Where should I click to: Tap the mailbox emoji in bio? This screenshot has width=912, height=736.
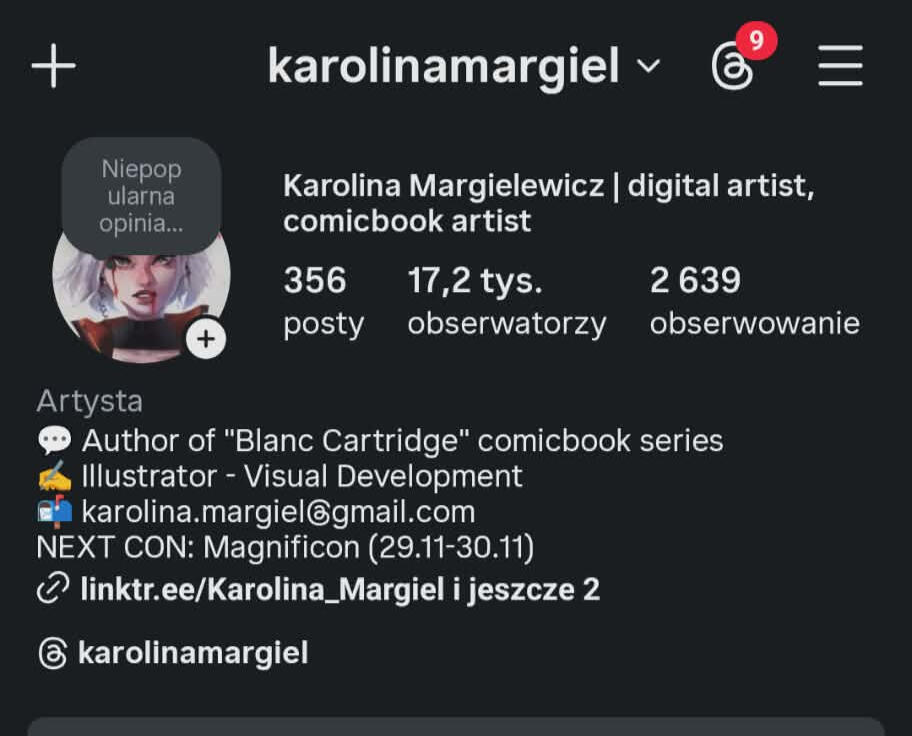[55, 512]
